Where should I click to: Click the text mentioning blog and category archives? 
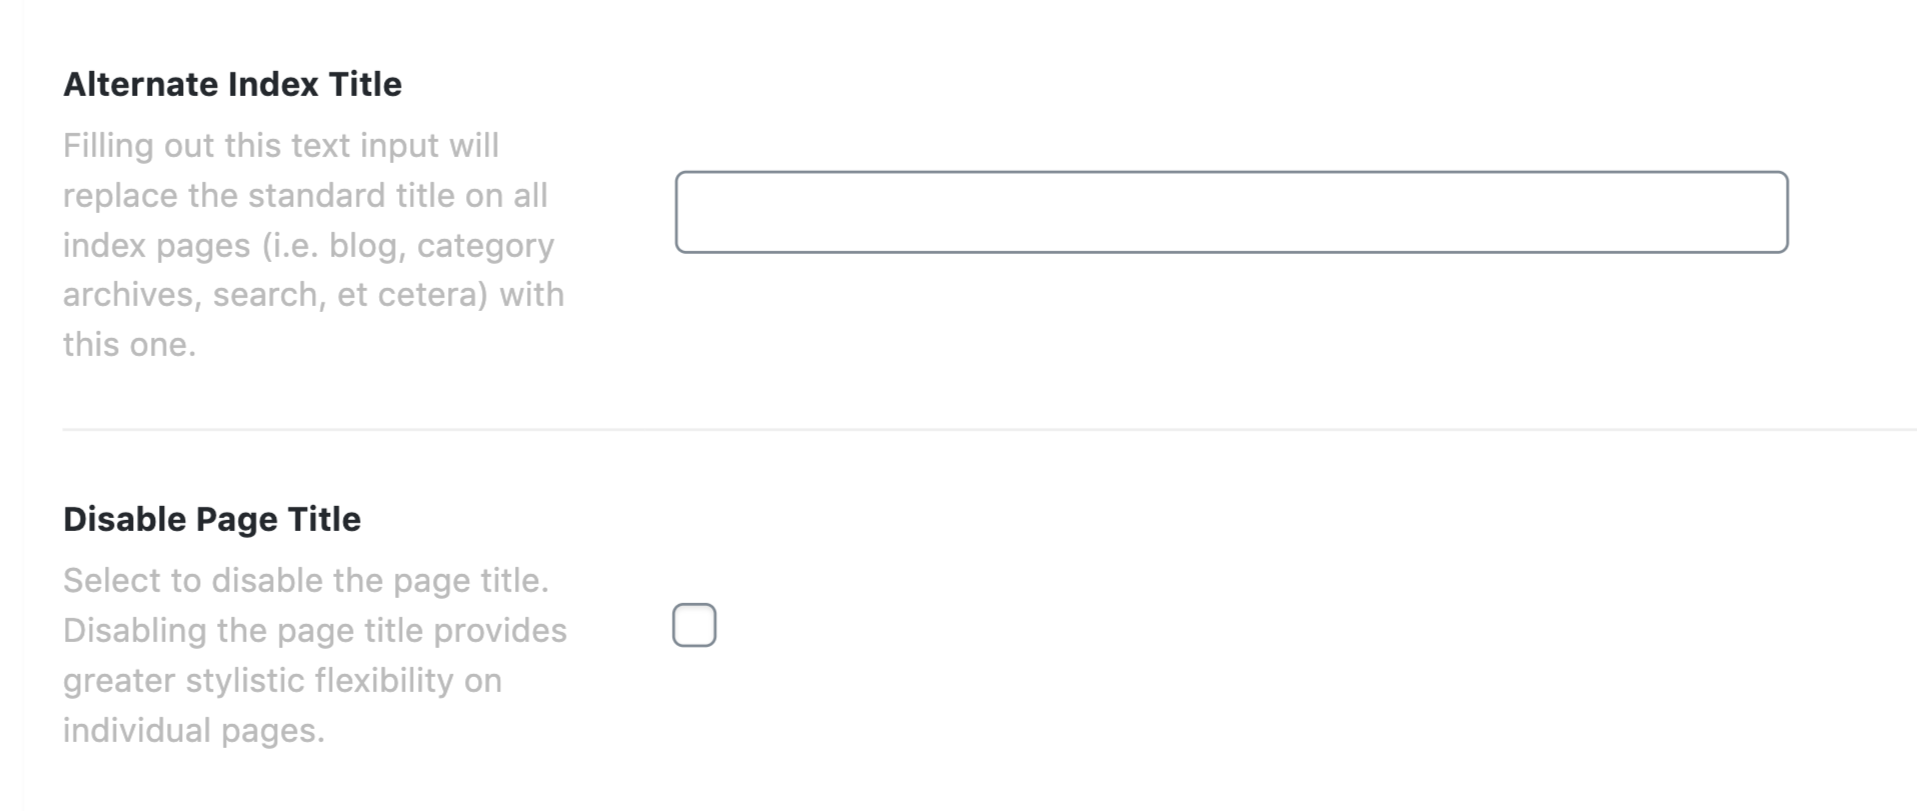[308, 245]
